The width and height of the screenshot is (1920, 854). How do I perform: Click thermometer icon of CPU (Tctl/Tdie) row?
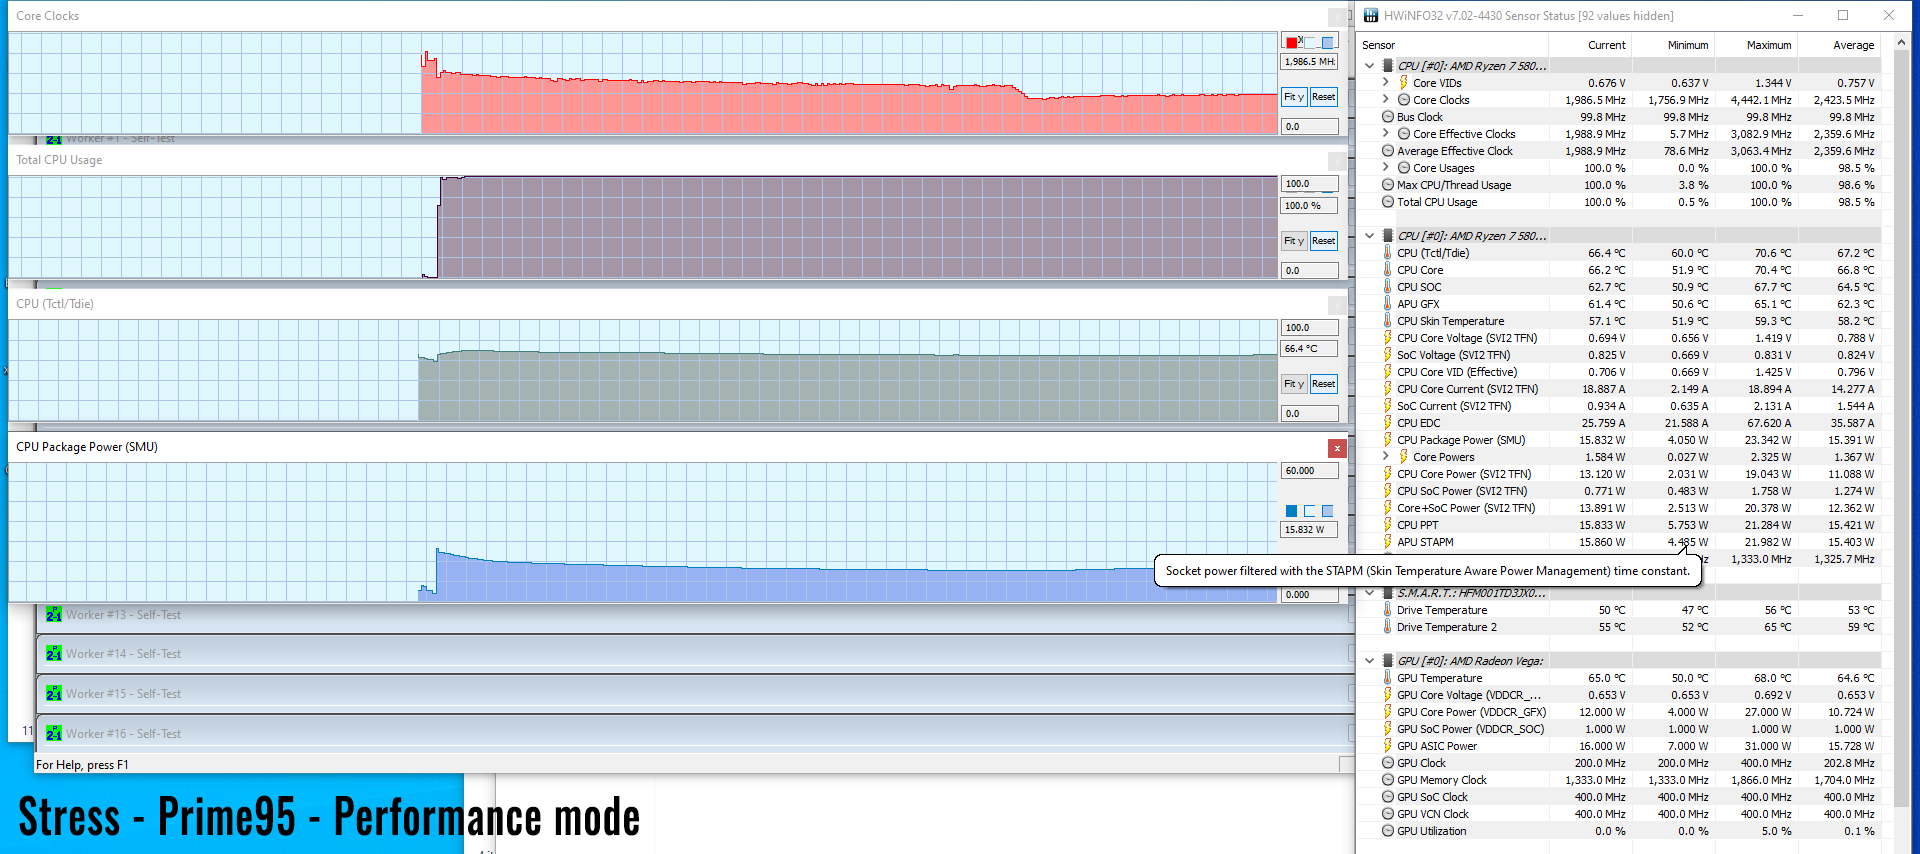pyautogui.click(x=1388, y=253)
